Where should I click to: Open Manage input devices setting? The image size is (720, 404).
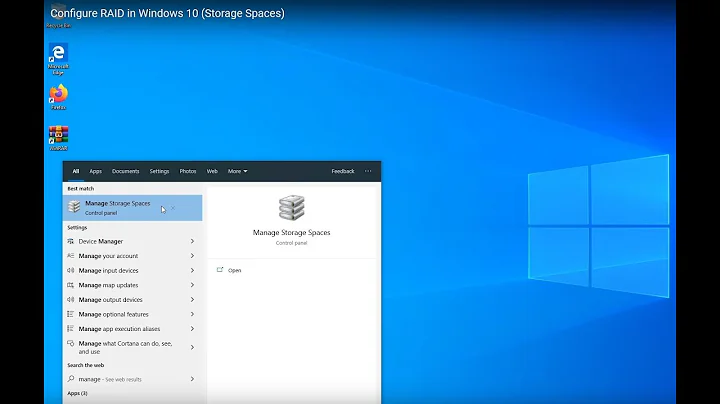coord(108,270)
